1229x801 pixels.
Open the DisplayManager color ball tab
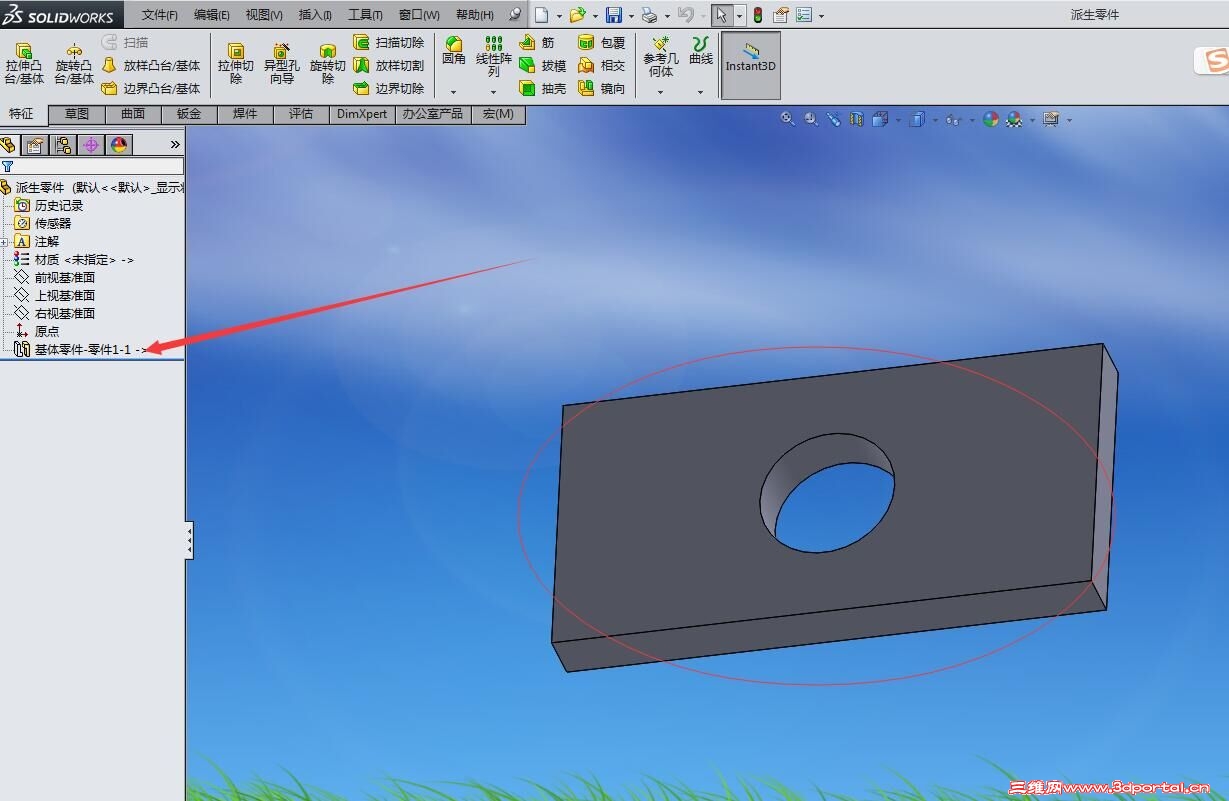point(119,145)
